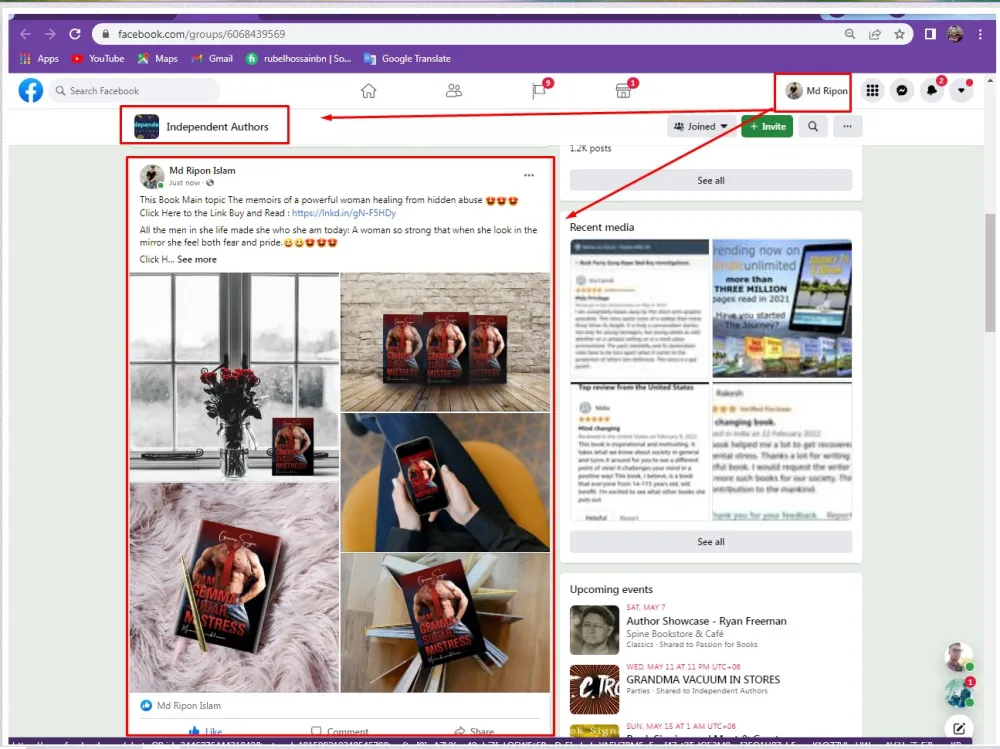Open Author Showcase - Ryan Freeman event
The height and width of the screenshot is (749, 1000).
(706, 621)
